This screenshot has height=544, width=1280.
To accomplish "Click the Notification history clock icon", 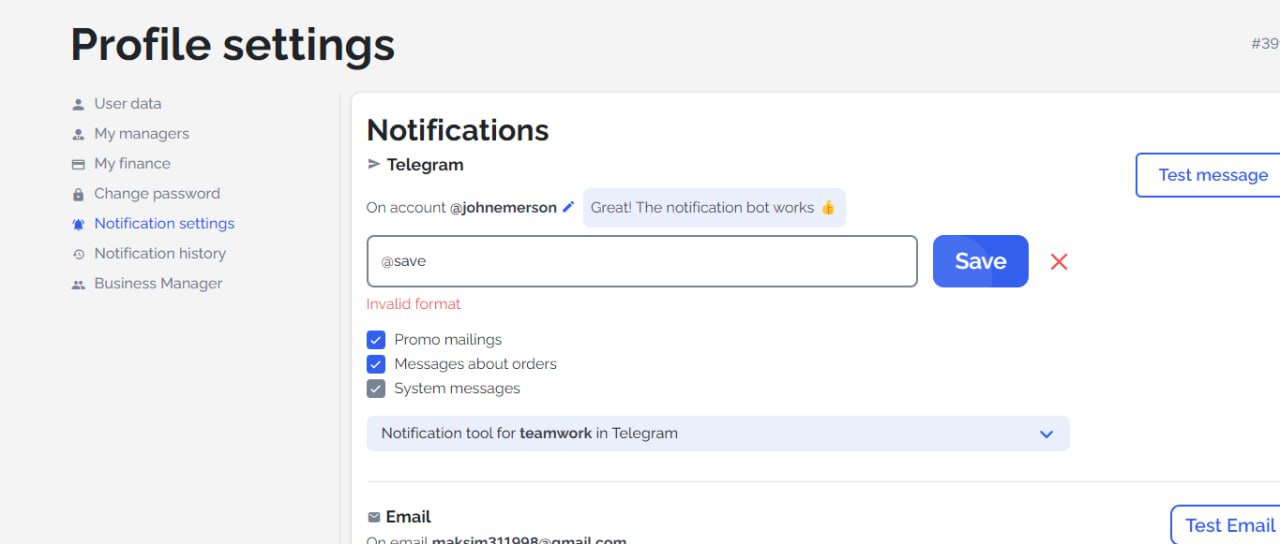I will 78,254.
